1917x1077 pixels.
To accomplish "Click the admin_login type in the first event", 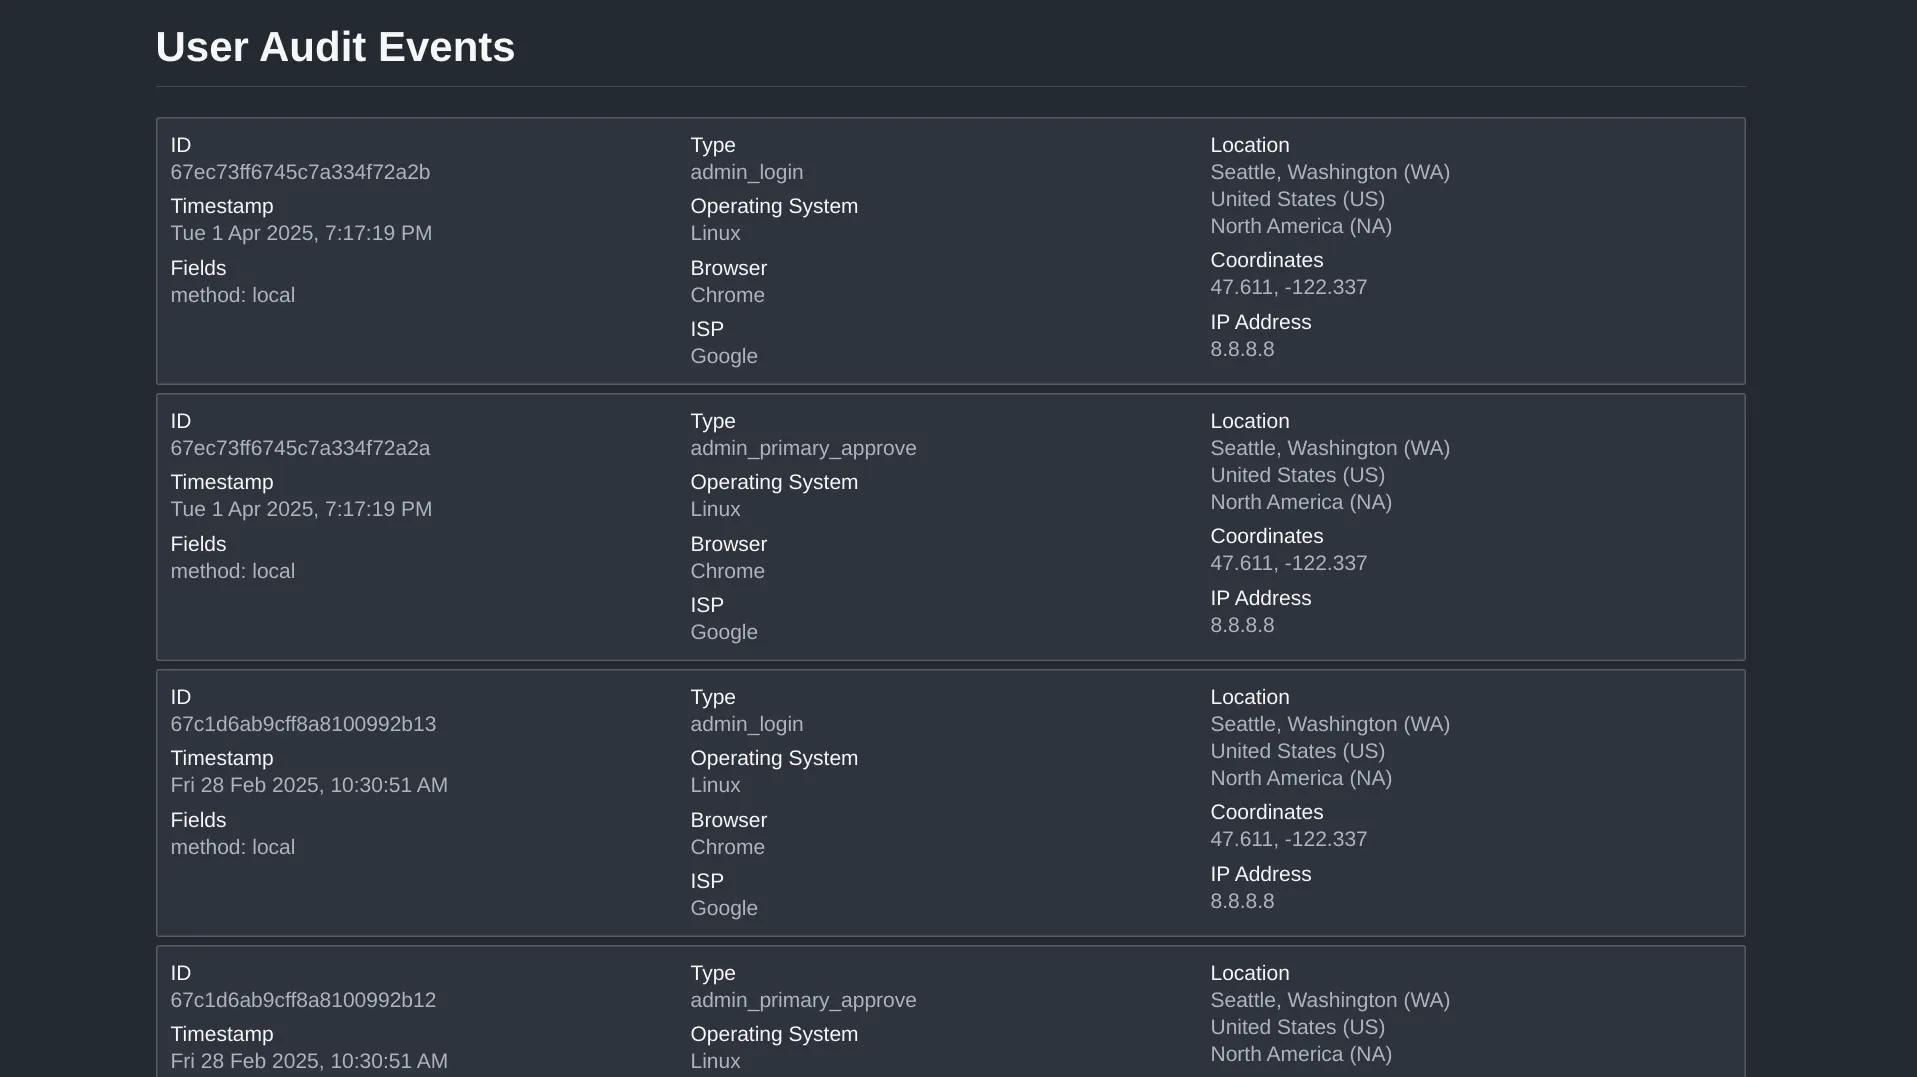I will click(746, 172).
